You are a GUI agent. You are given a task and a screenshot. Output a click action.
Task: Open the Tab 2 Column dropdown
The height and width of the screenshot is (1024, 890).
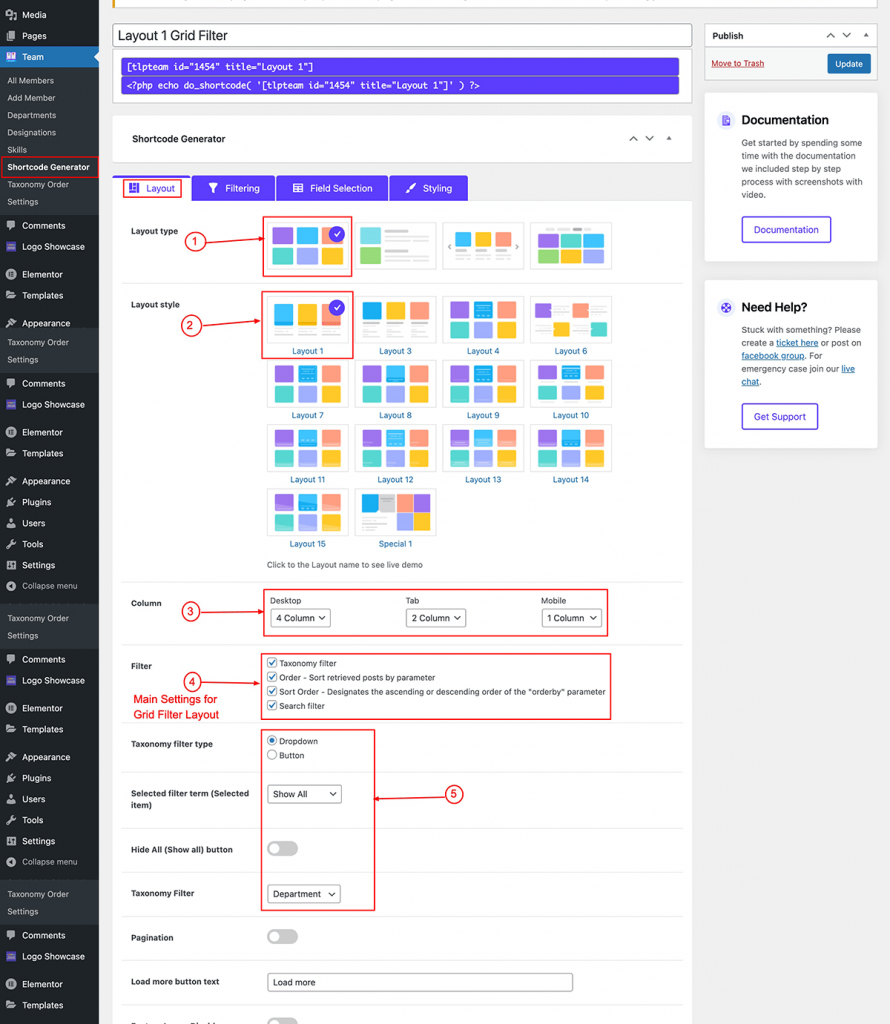436,618
